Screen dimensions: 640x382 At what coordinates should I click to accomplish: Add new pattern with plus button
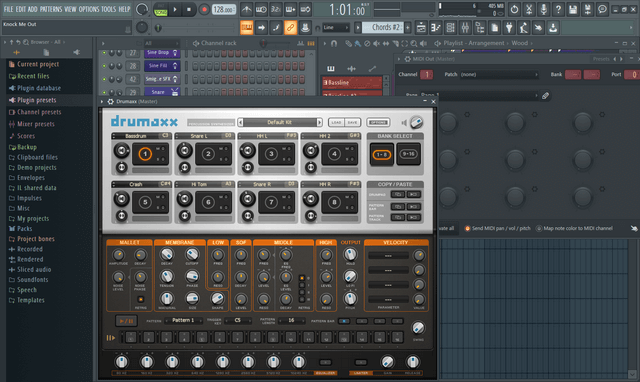(407, 28)
